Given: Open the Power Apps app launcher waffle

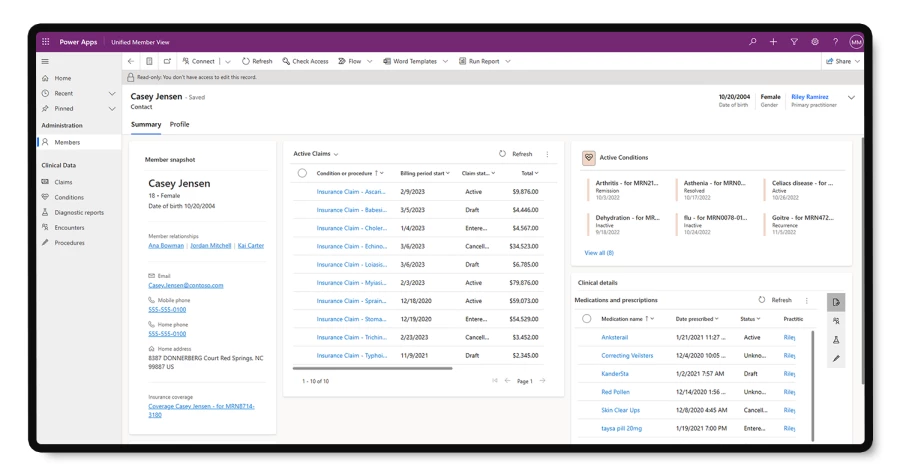Looking at the screenshot, I should pyautogui.click(x=45, y=42).
